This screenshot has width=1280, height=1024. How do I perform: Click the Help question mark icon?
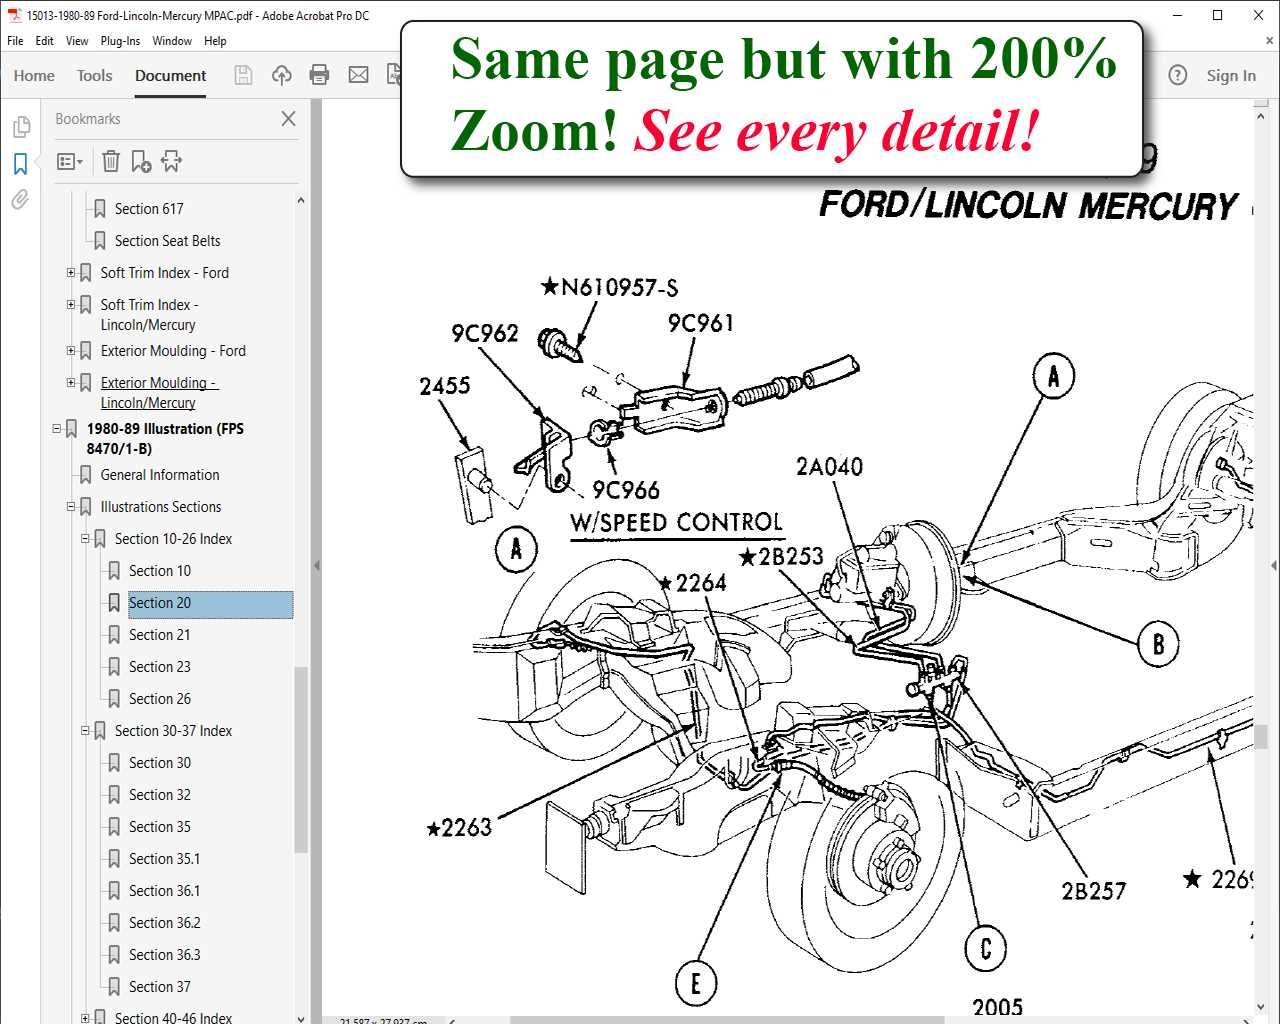1178,75
